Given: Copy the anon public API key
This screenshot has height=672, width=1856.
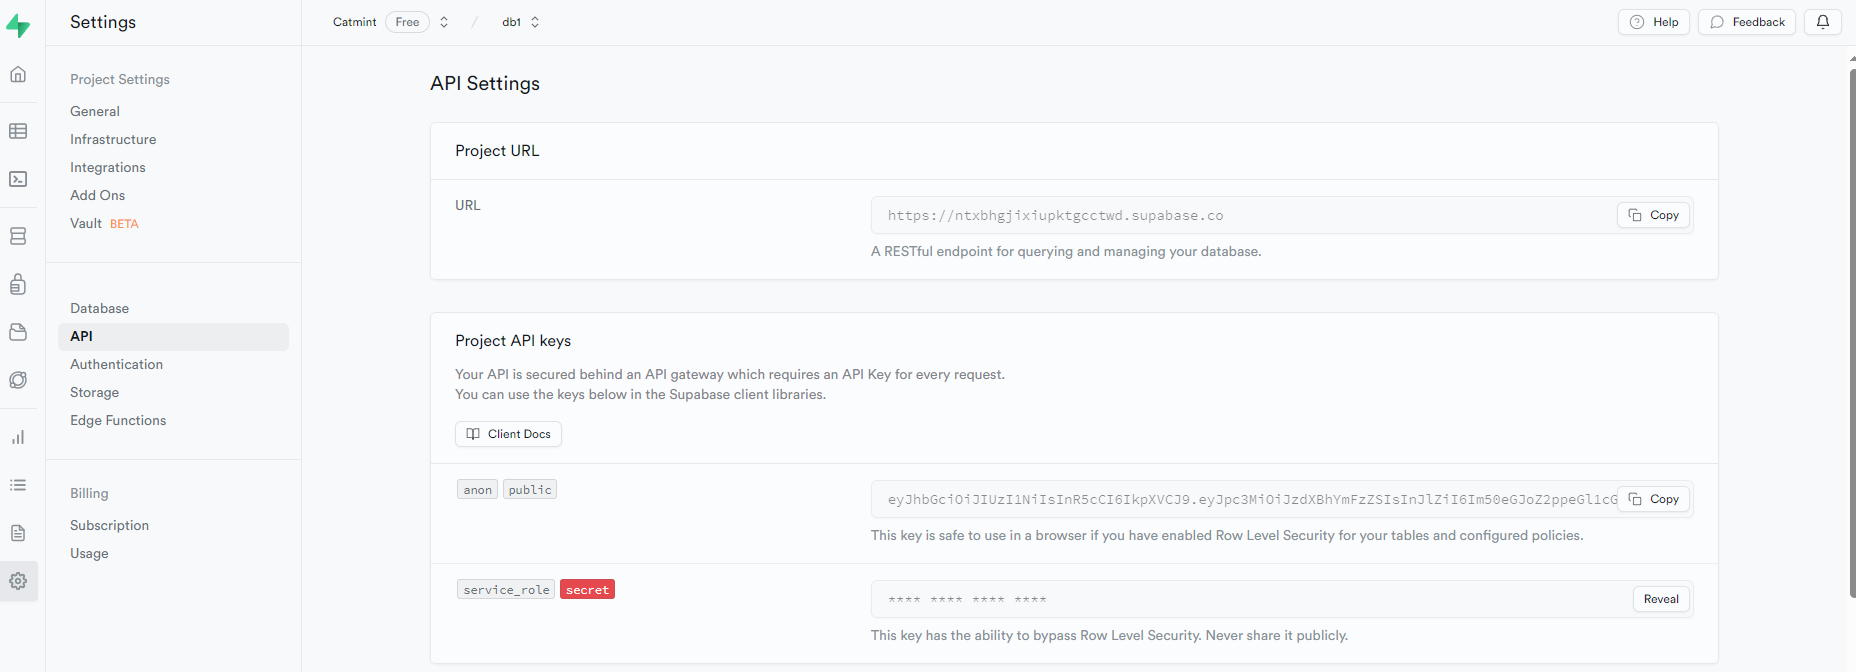Looking at the screenshot, I should coord(1654,499).
